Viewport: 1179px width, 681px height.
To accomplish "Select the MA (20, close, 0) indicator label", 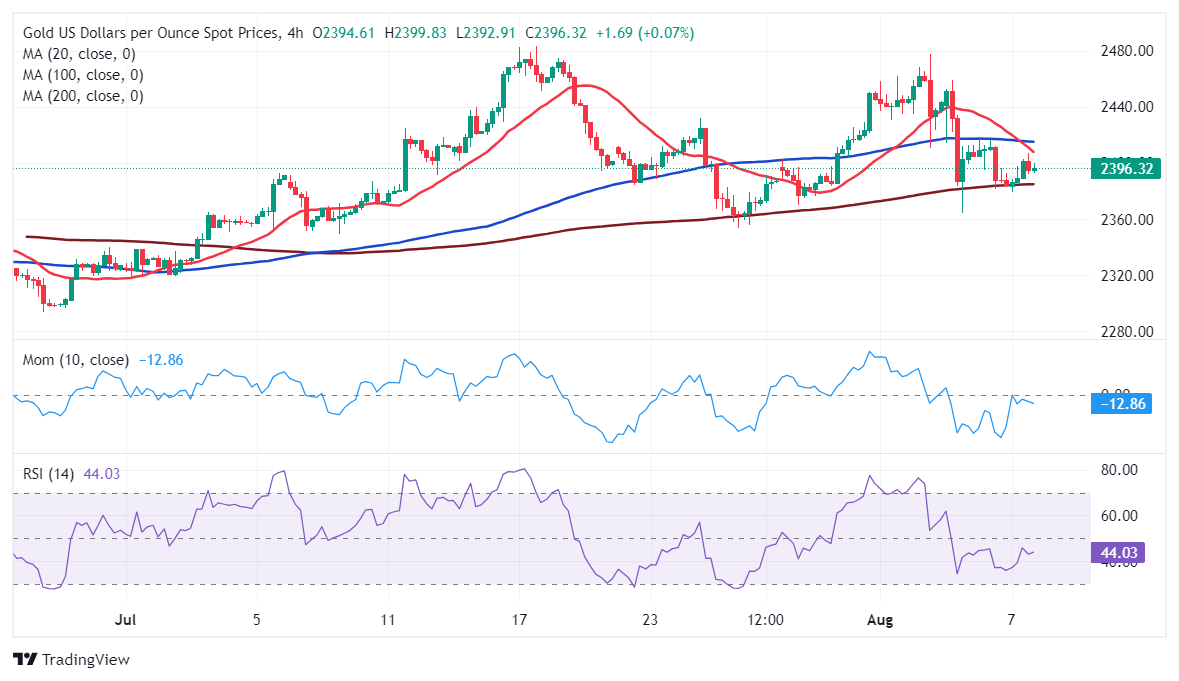I will 79,54.
